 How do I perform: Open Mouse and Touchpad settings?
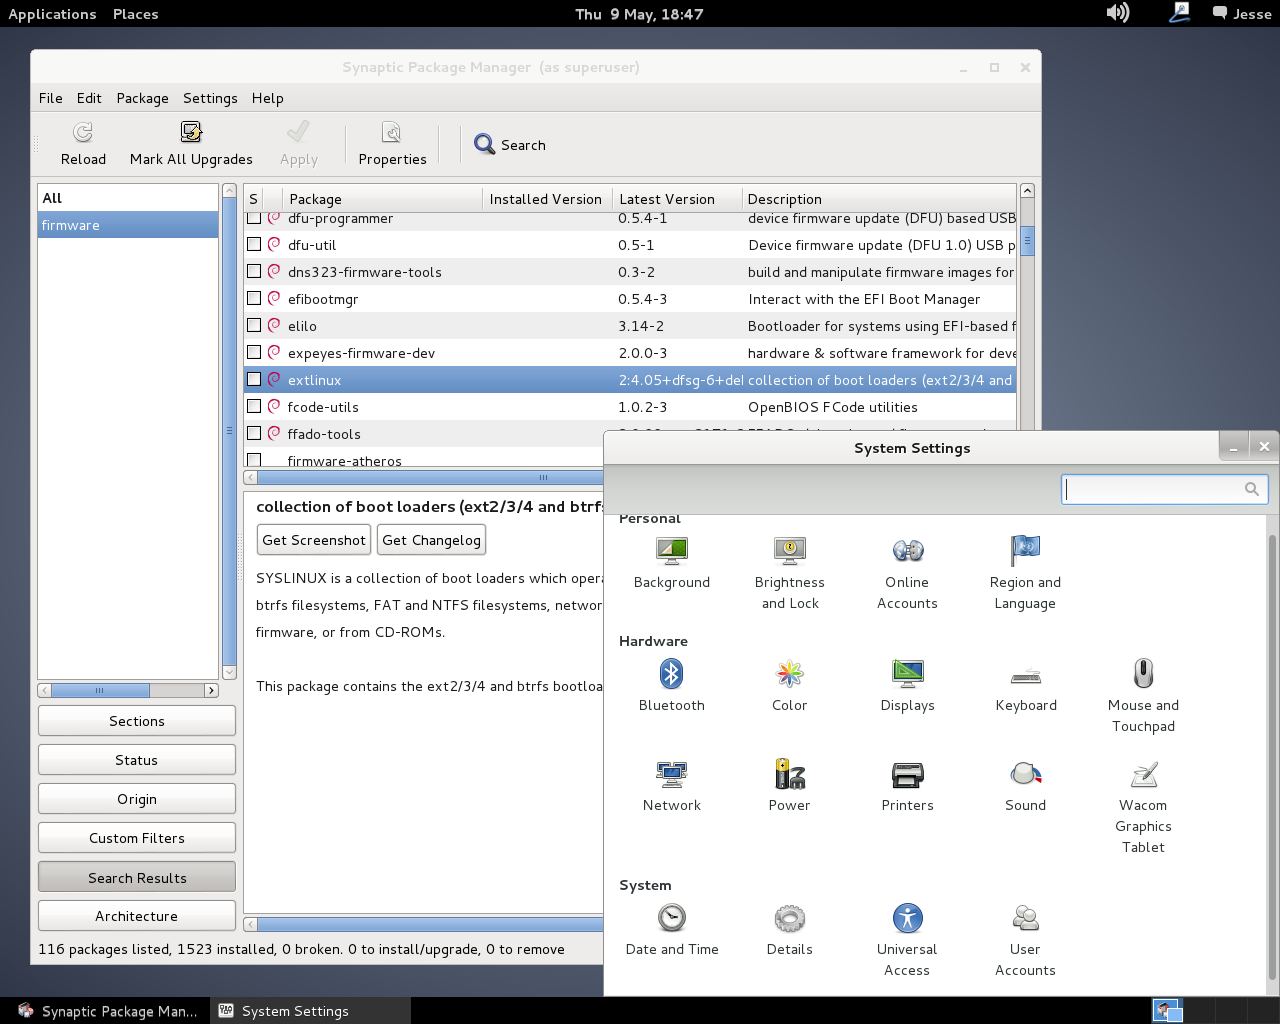(1143, 696)
